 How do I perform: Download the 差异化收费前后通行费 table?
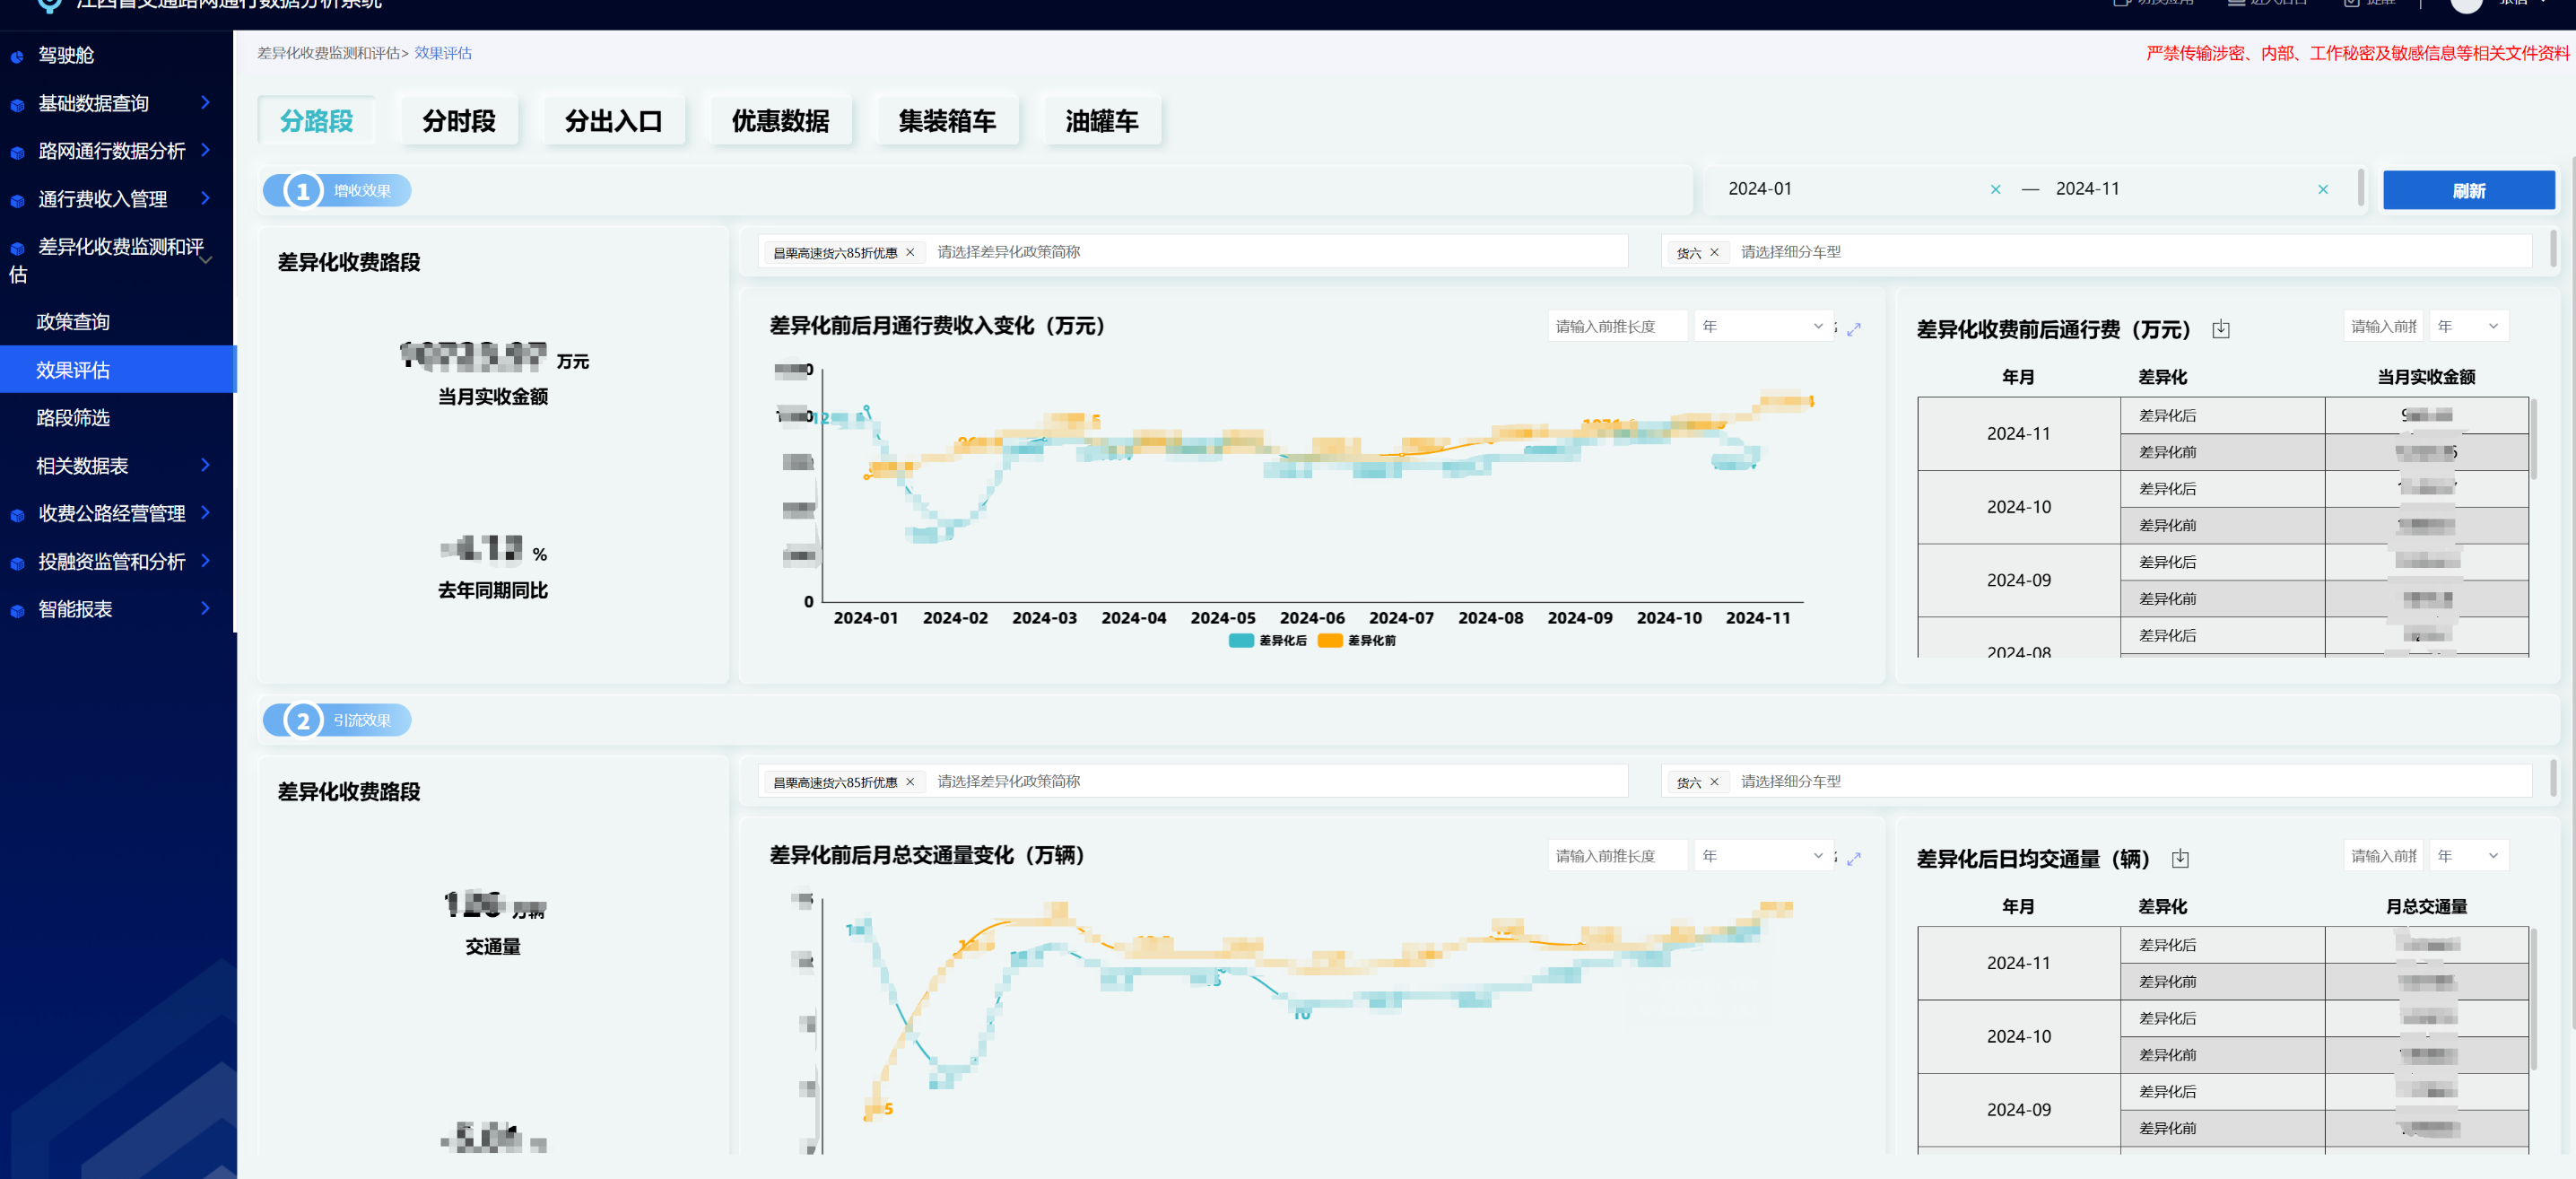coord(2221,329)
